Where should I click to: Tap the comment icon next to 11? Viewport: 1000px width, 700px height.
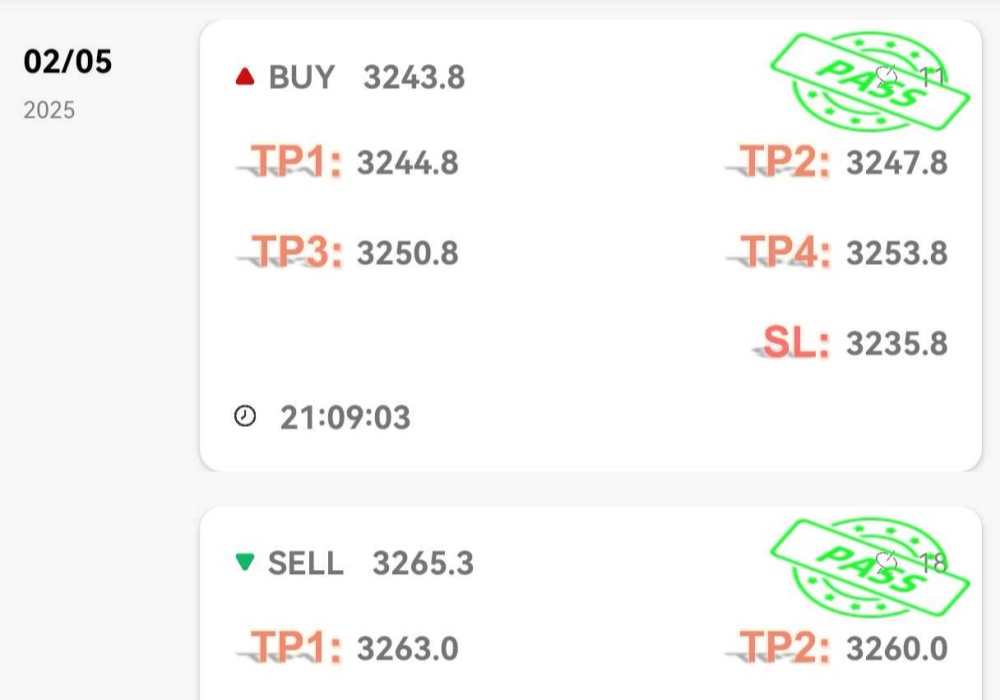click(x=886, y=76)
